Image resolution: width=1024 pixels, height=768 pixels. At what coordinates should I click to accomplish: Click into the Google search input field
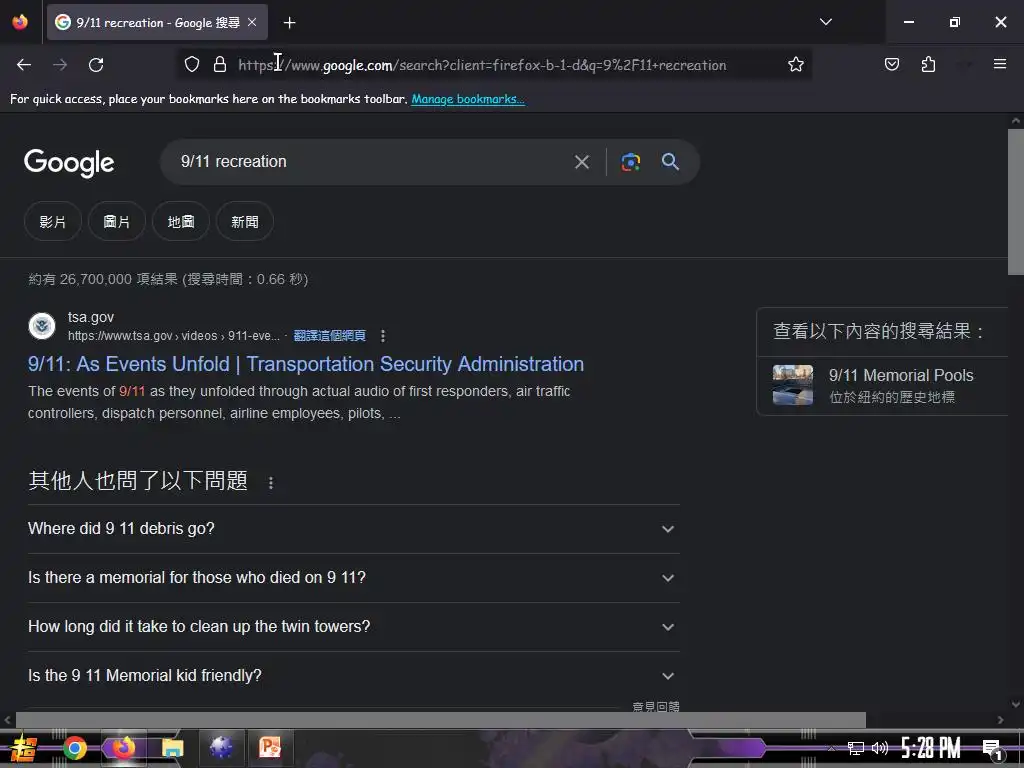[x=372, y=162]
